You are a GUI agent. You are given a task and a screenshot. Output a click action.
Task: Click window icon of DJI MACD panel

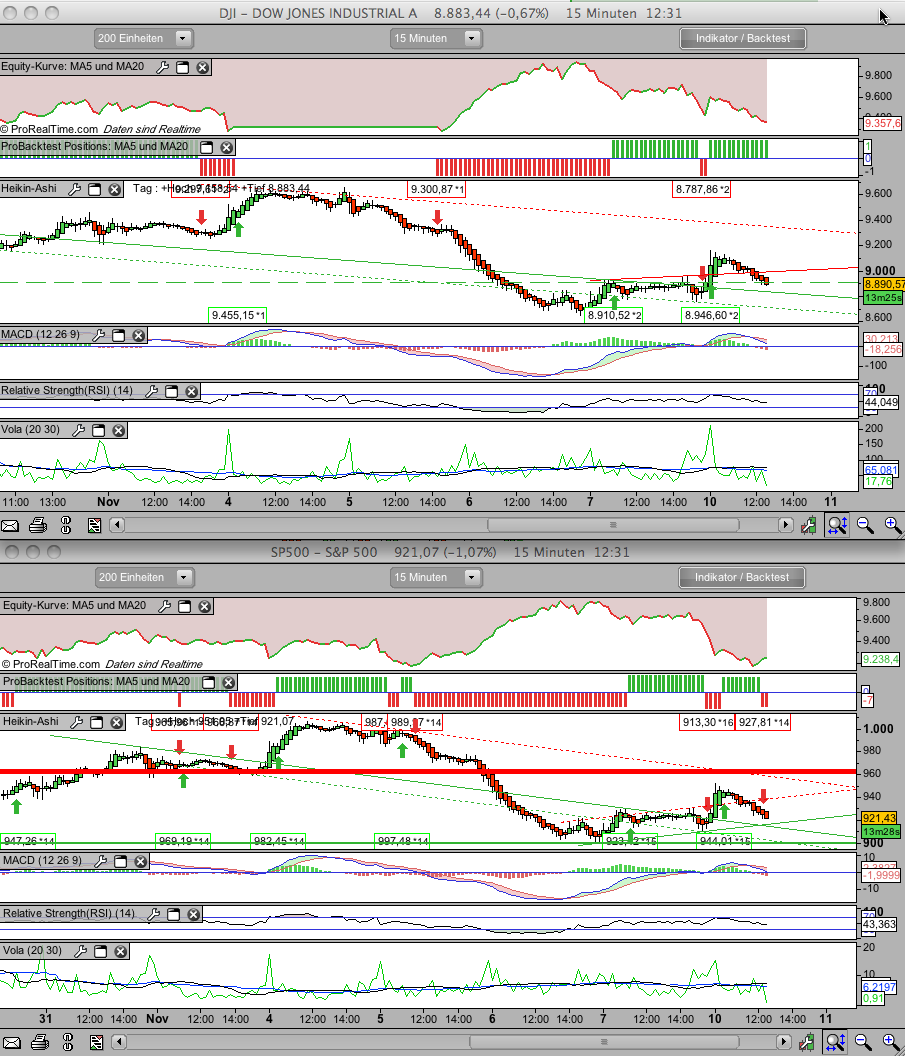tap(119, 335)
